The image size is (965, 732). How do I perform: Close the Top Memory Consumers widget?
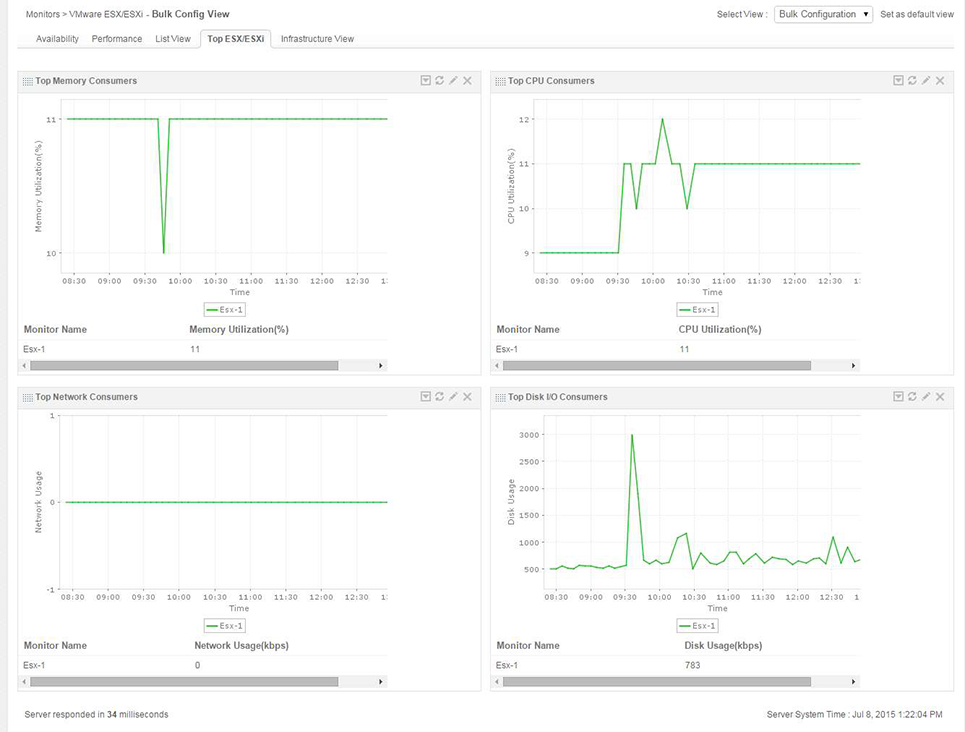pos(468,81)
